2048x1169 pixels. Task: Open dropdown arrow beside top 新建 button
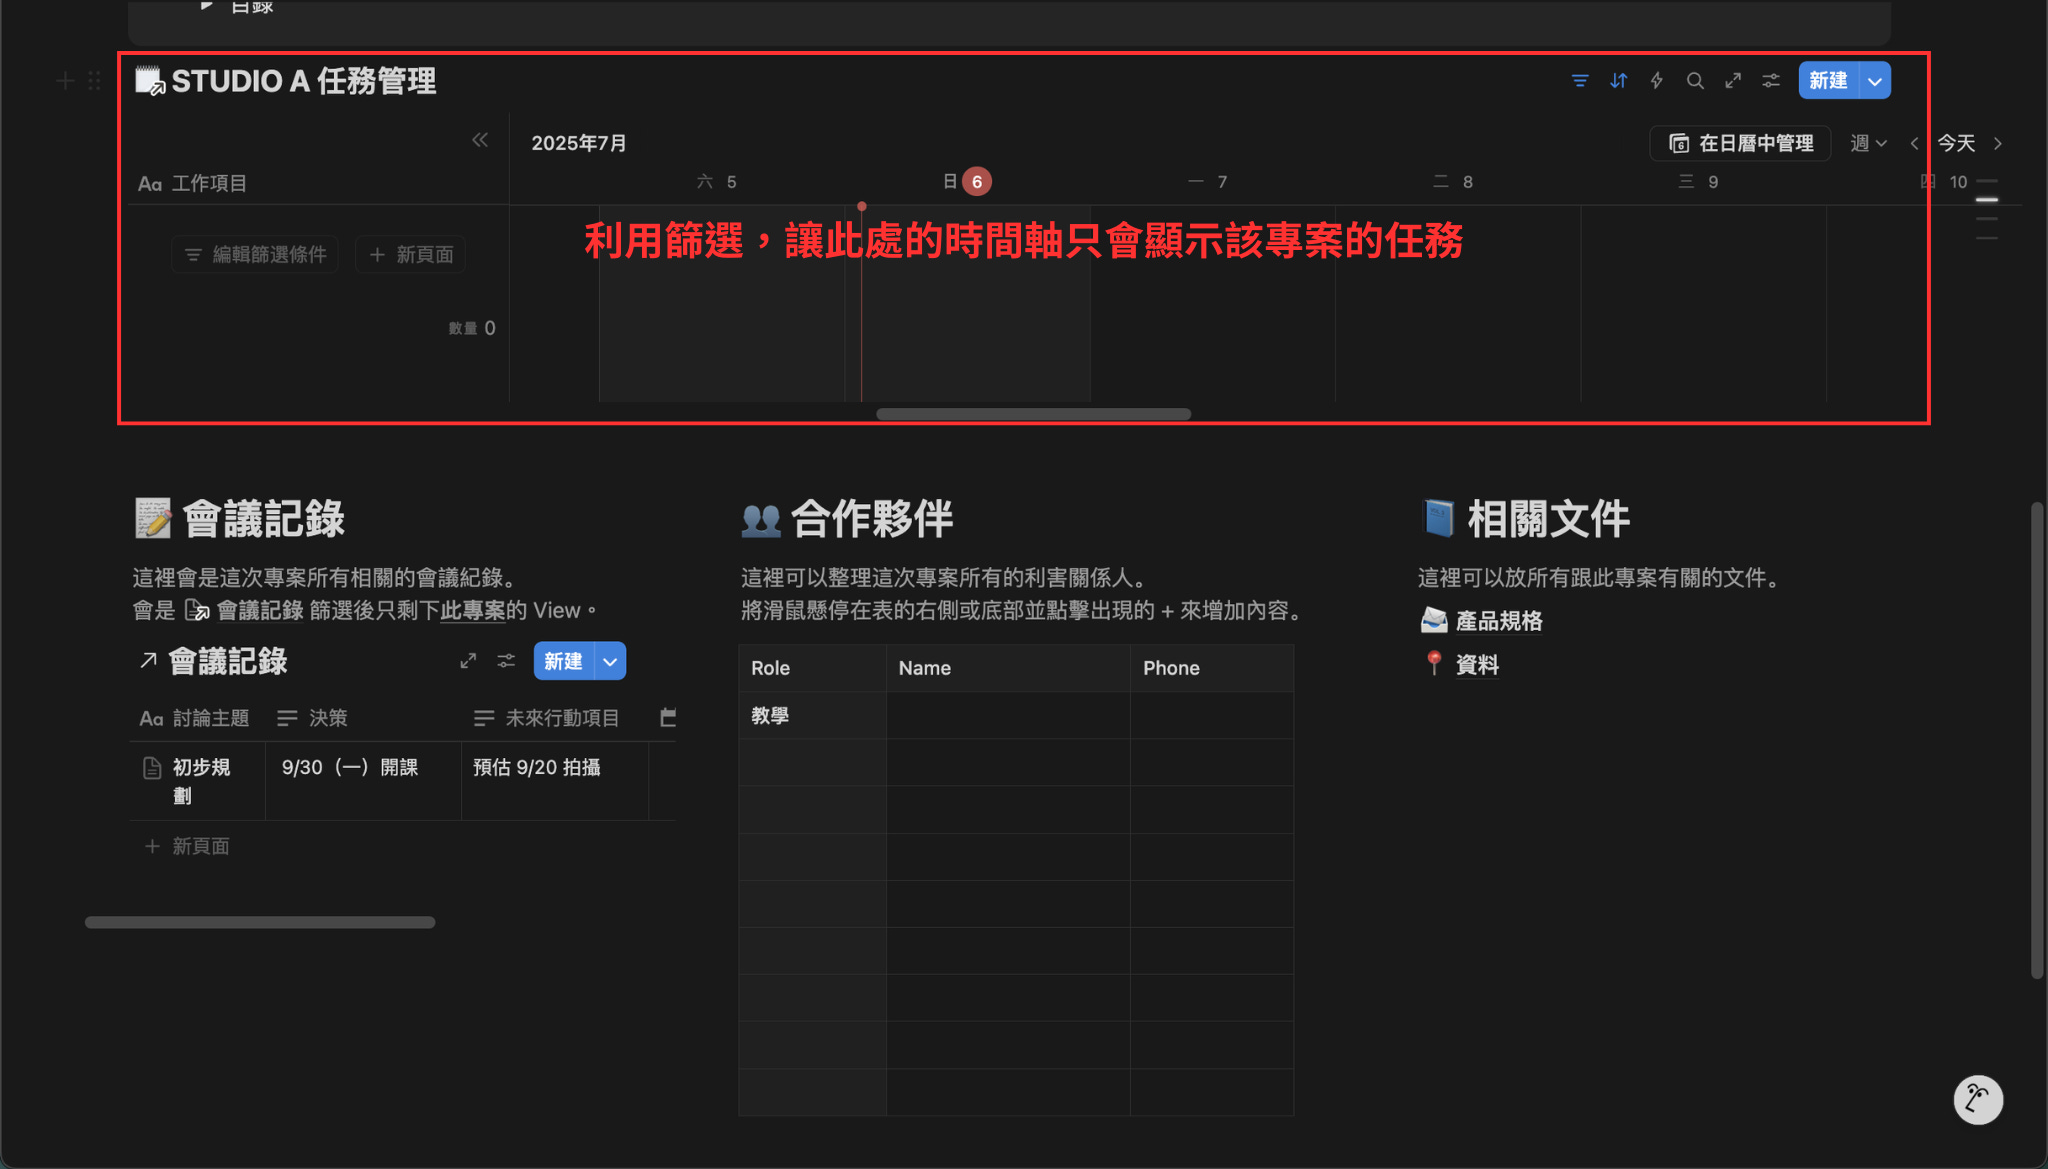(x=1875, y=81)
